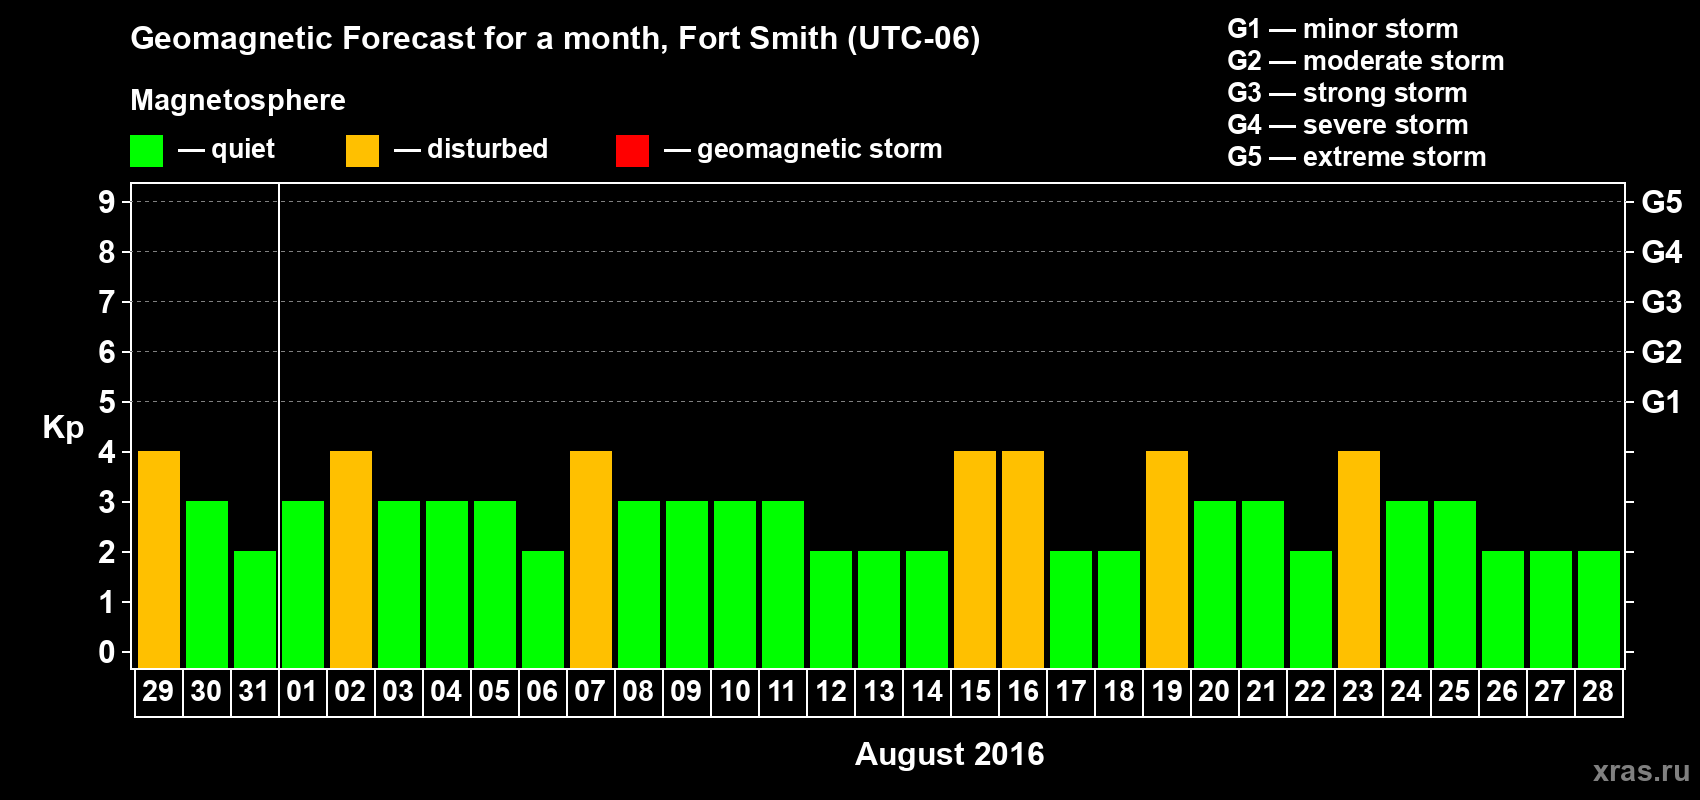Click the date label 27

pos(1550,691)
